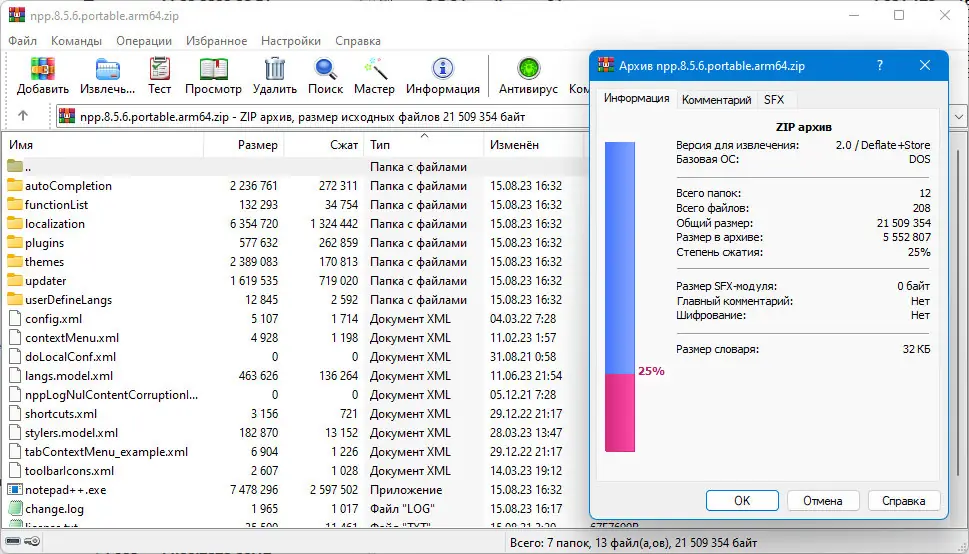Sort by the Тип column header
The image size is (969, 554).
[423, 145]
